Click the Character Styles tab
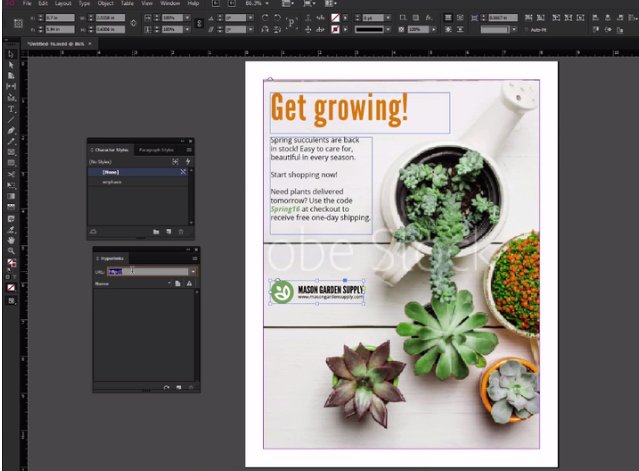Image resolution: width=639 pixels, height=471 pixels. pyautogui.click(x=111, y=150)
